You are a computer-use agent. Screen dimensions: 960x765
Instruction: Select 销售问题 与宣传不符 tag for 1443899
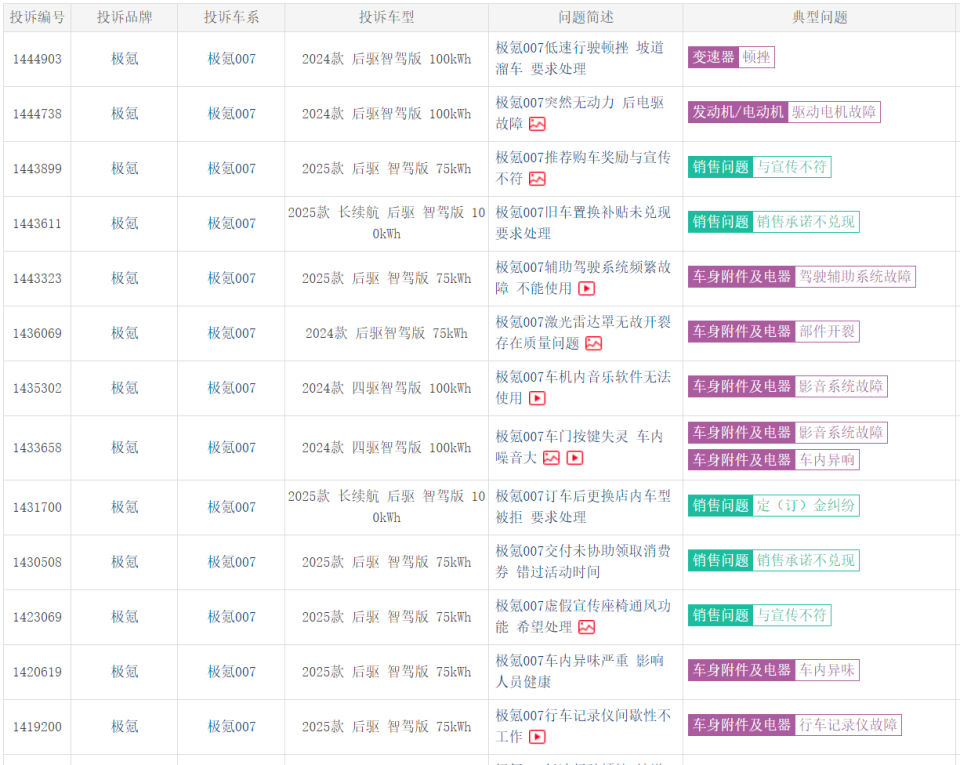point(759,167)
